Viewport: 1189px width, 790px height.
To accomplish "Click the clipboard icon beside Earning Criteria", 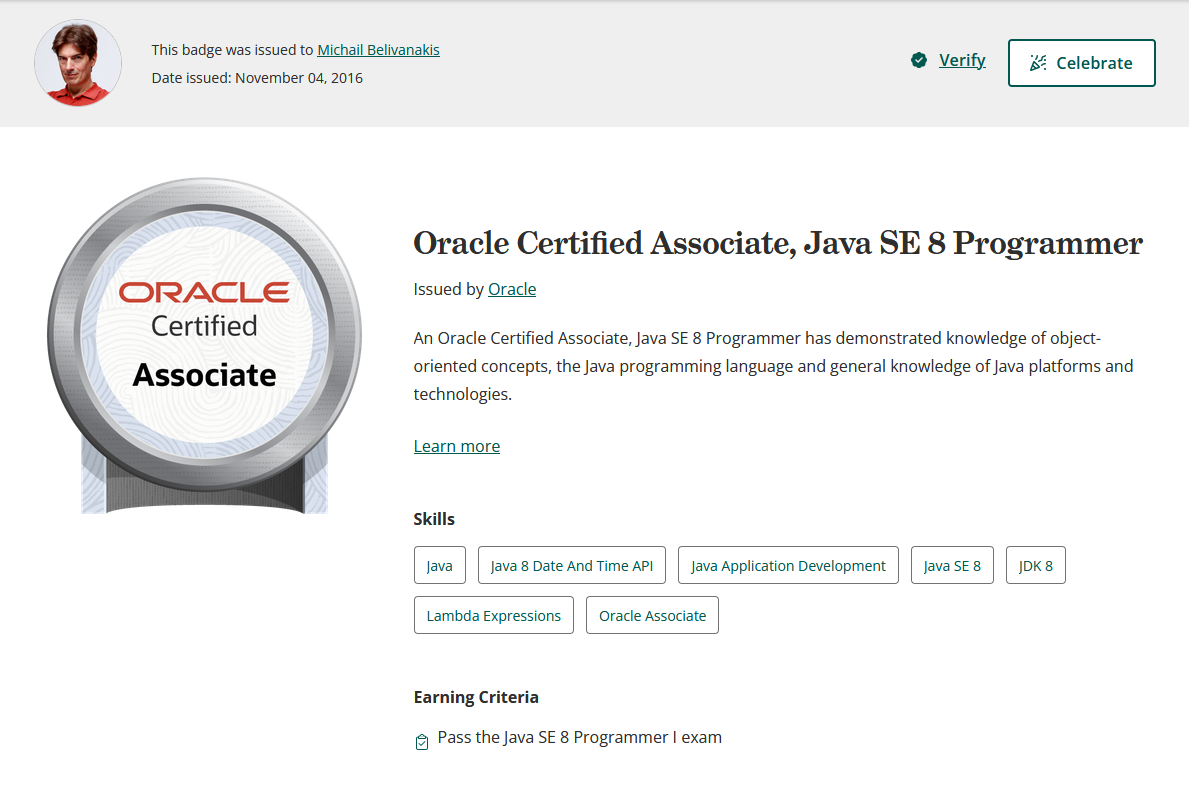I will [421, 741].
